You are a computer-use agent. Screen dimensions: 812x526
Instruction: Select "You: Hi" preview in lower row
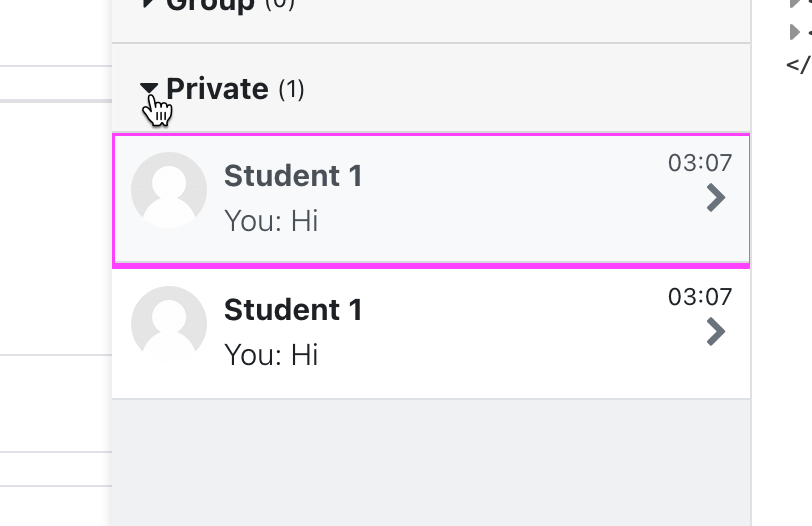(x=271, y=355)
